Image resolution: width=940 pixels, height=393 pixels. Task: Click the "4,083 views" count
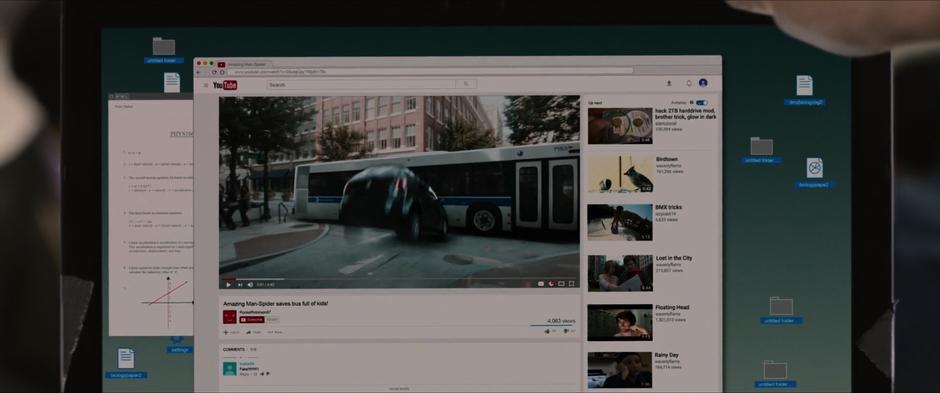[x=561, y=321]
